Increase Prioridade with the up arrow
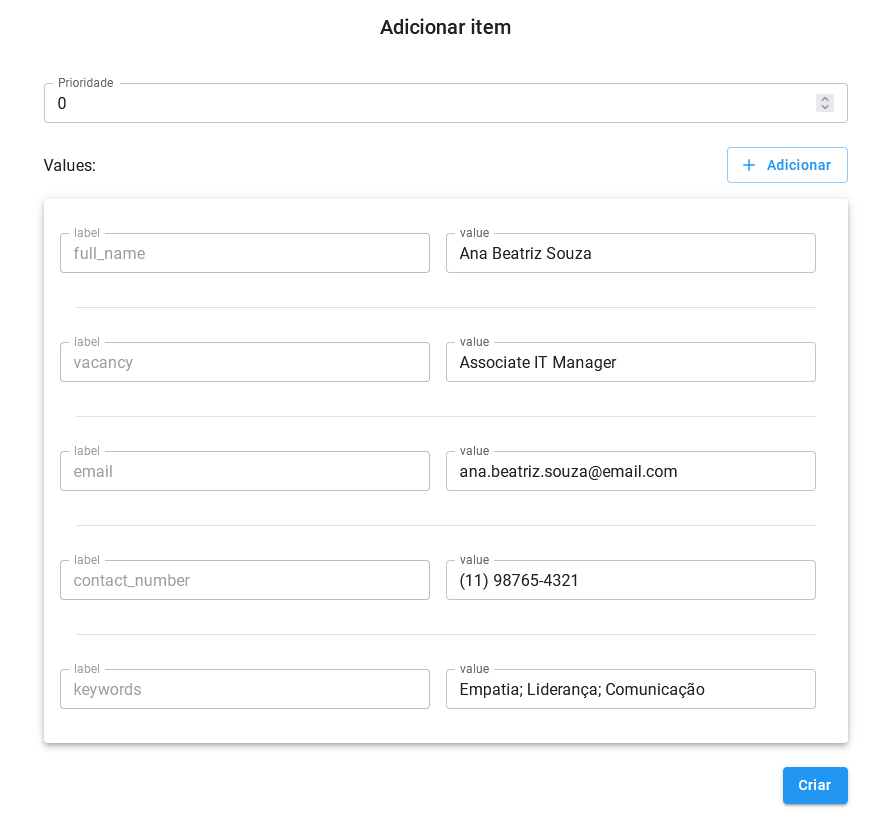 (825, 99)
